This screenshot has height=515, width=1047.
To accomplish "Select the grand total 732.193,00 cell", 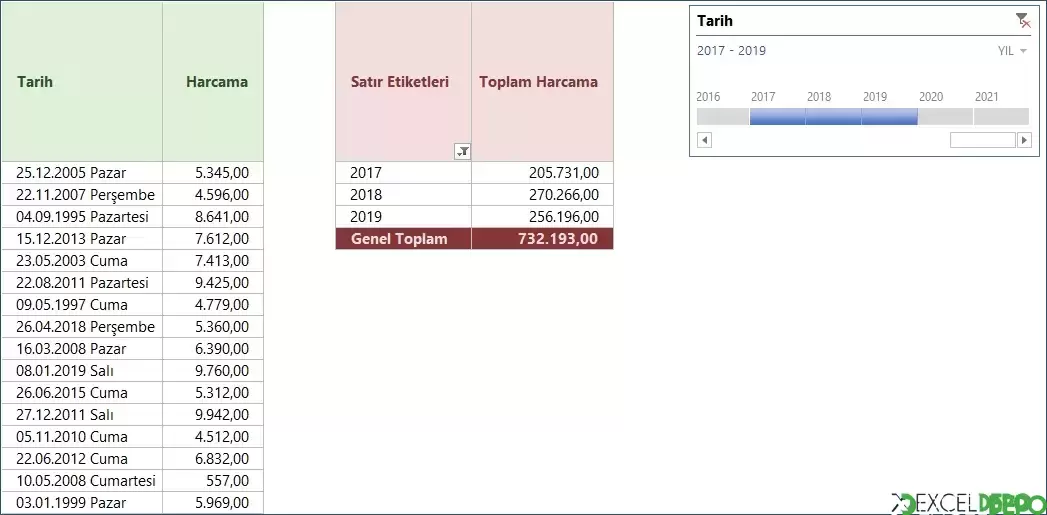I will (x=542, y=239).
